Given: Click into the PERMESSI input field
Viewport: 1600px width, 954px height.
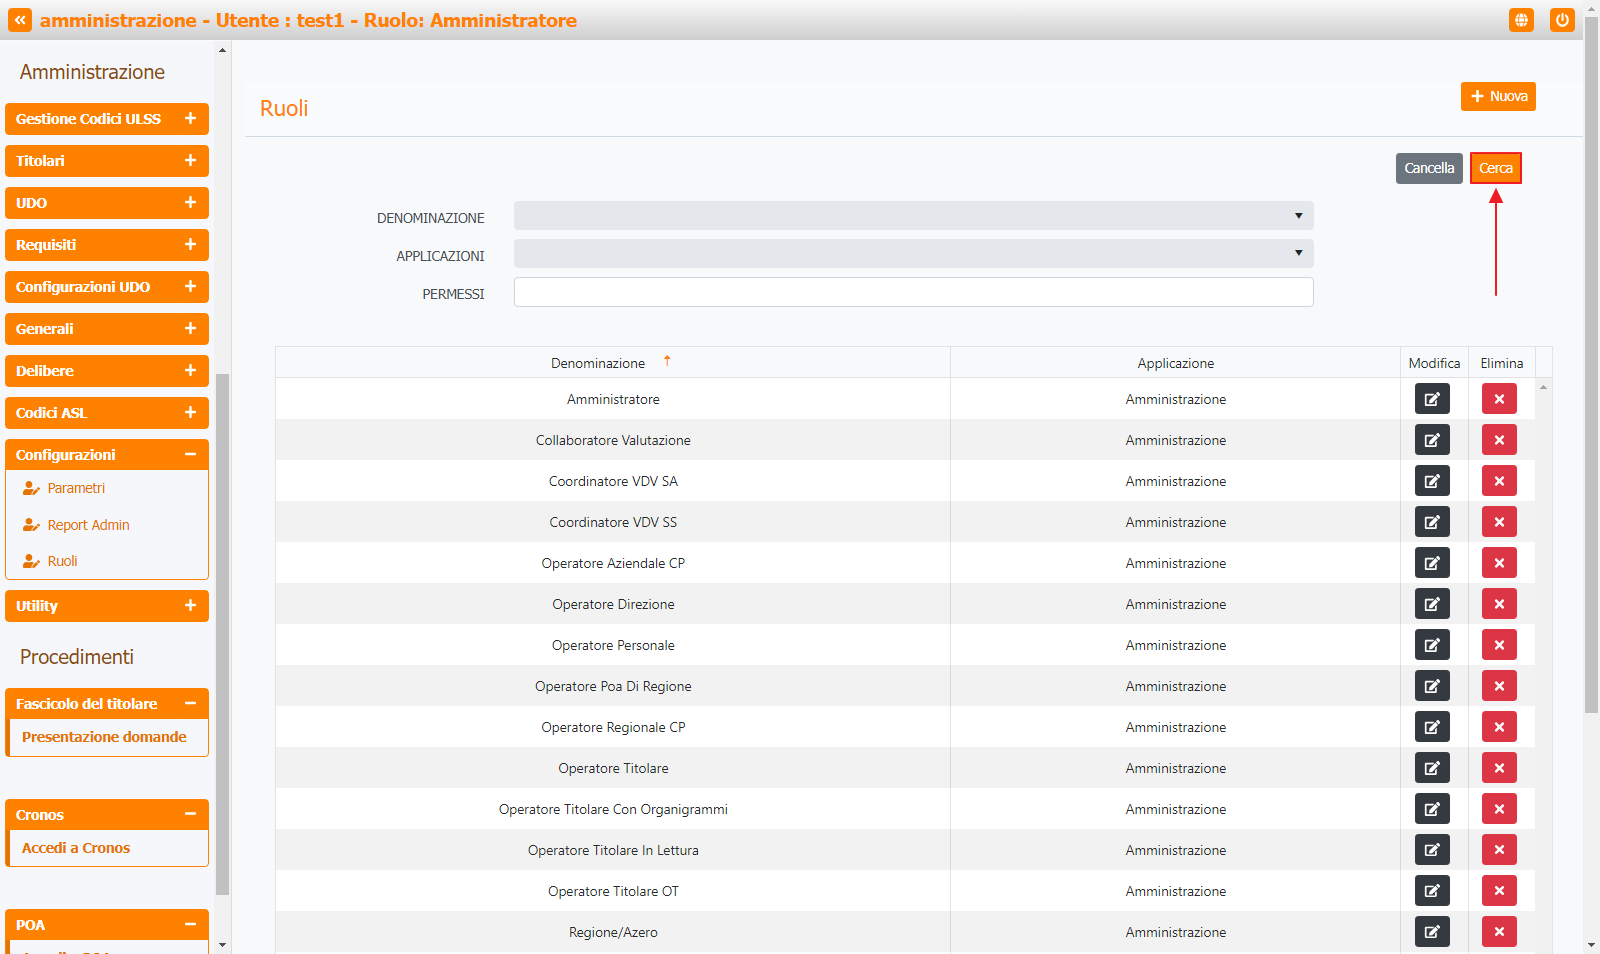Looking at the screenshot, I should pyautogui.click(x=913, y=292).
